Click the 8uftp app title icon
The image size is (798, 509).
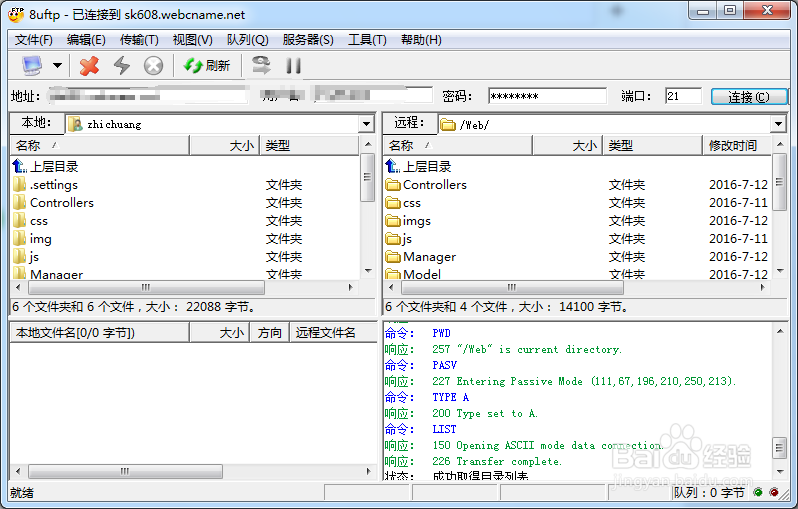pos(16,14)
